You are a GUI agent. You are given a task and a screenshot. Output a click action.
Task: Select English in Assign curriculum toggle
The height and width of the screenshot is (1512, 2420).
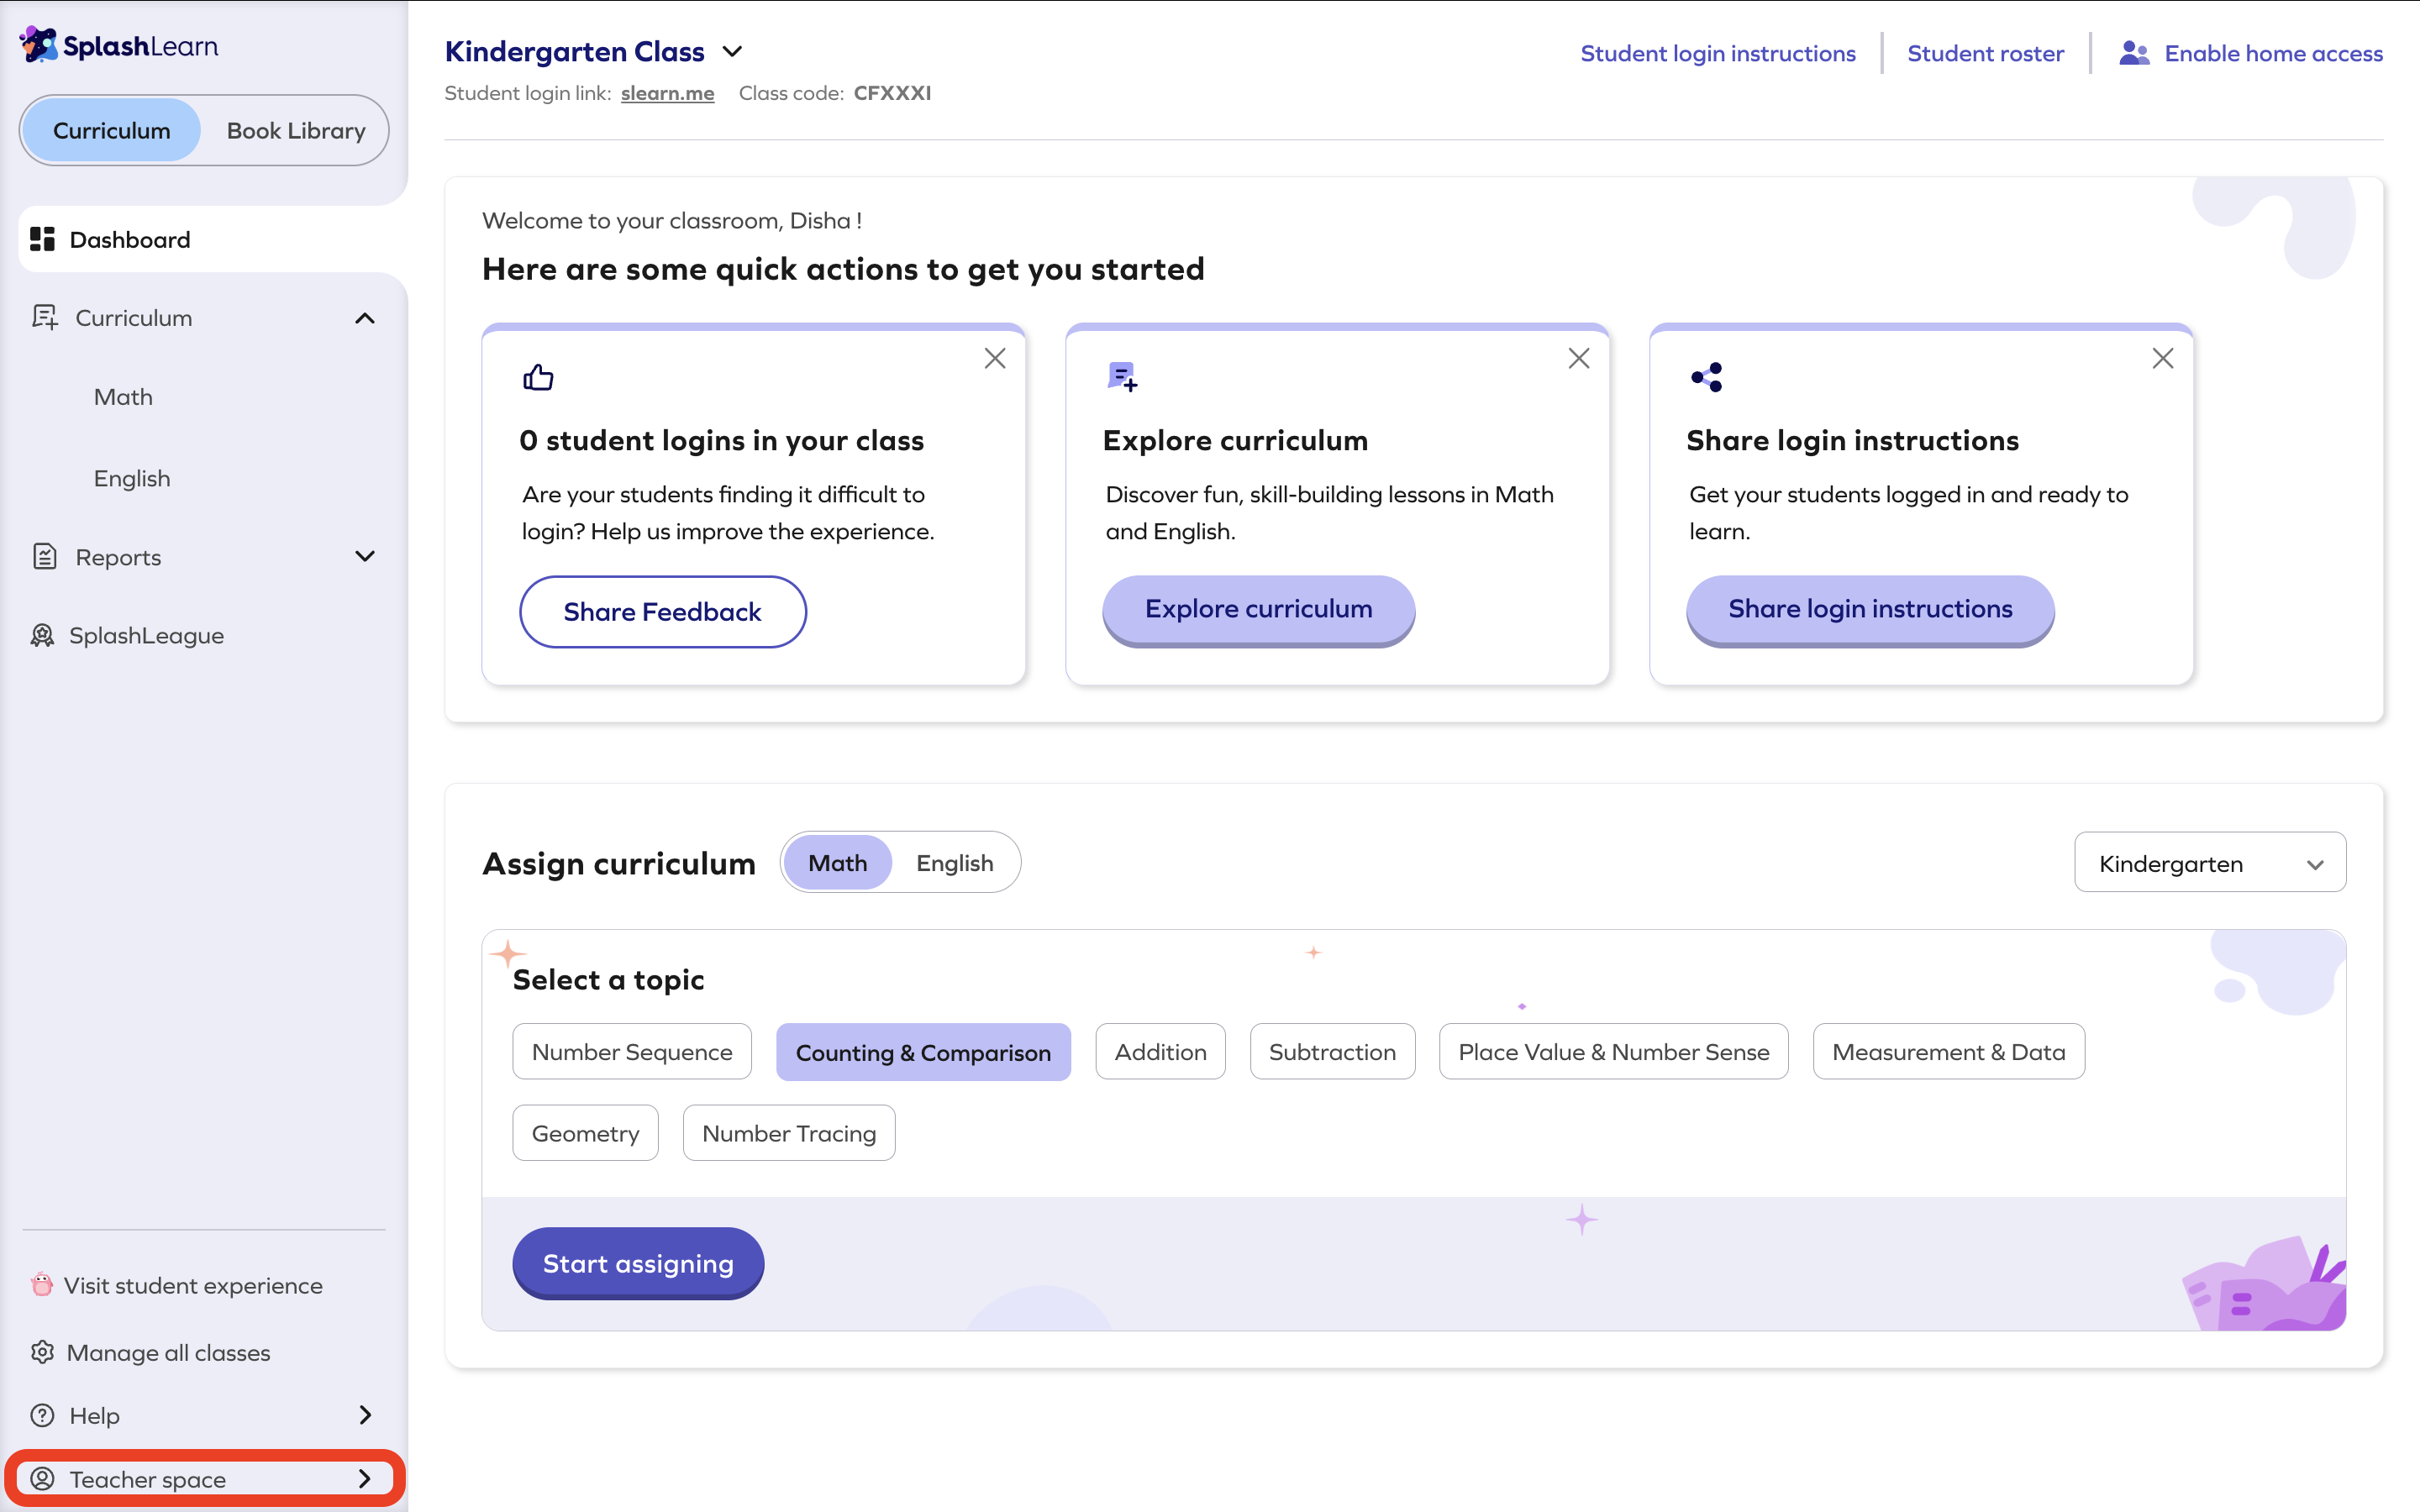click(955, 863)
